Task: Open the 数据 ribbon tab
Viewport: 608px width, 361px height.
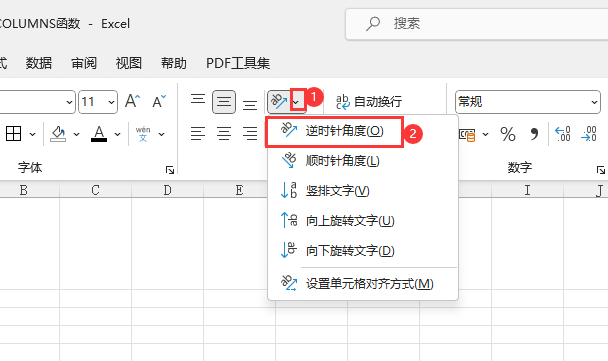Action: coord(39,63)
